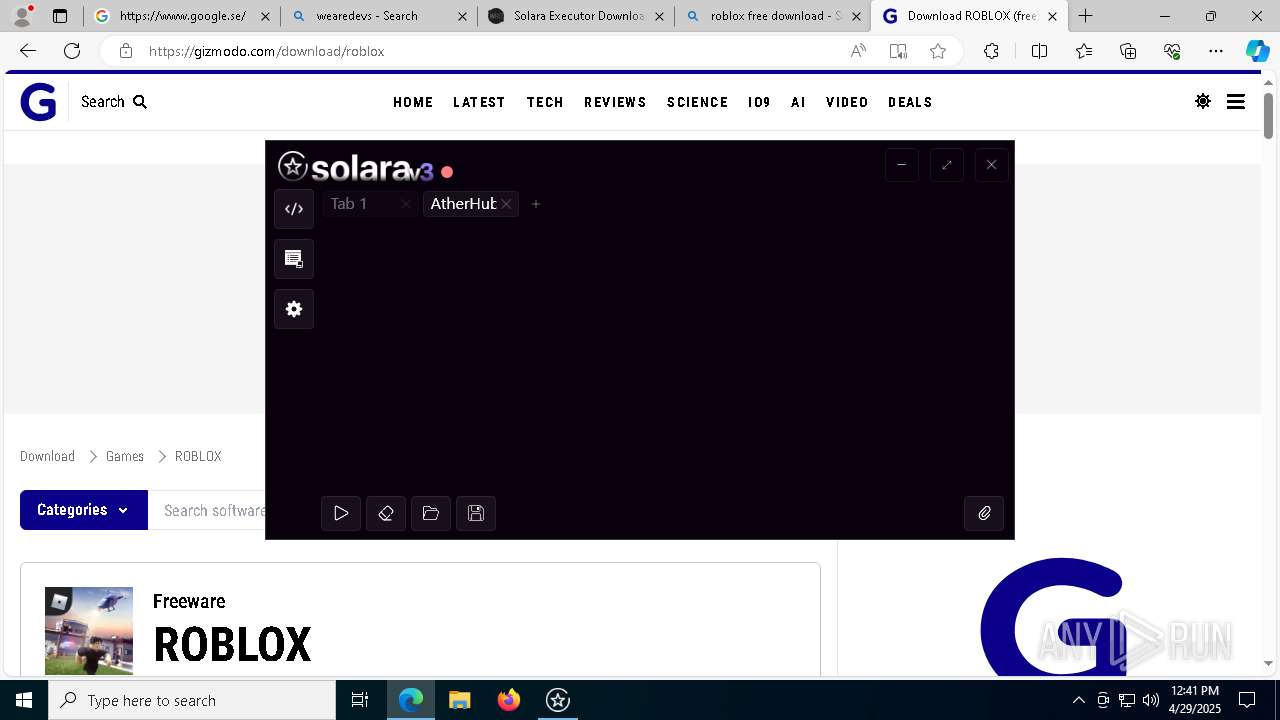The height and width of the screenshot is (720, 1280).
Task: Open Edge split screen icon
Action: coord(1039,51)
